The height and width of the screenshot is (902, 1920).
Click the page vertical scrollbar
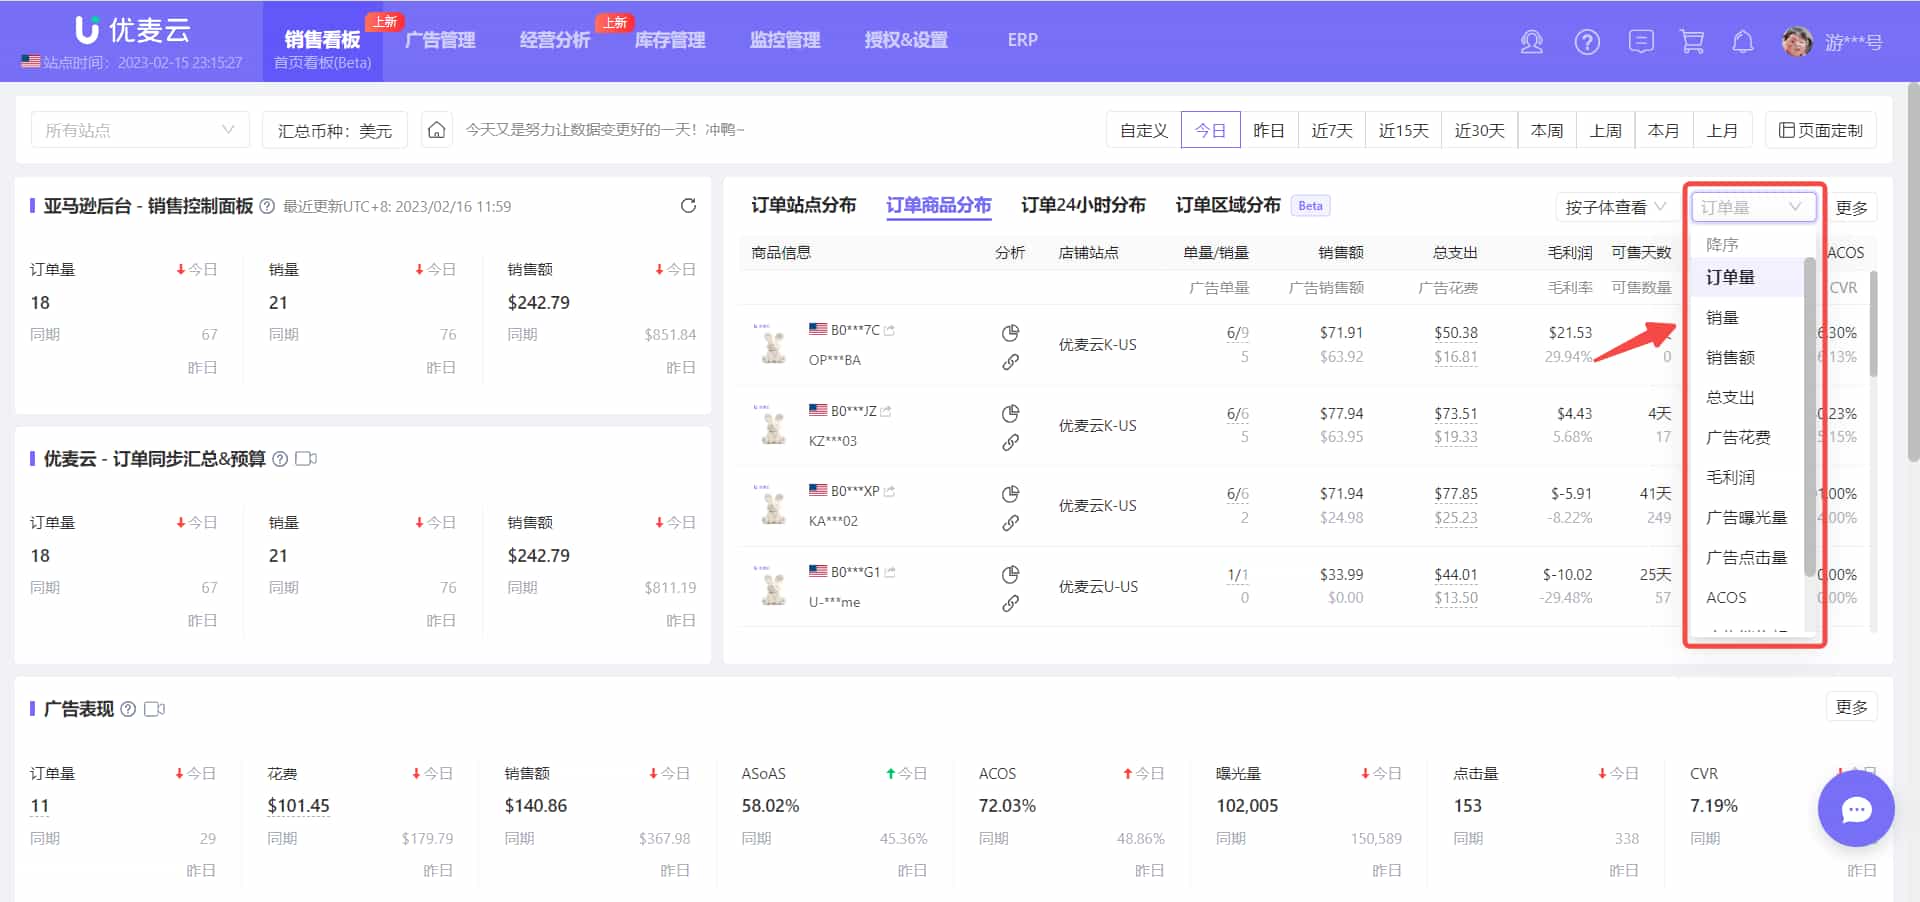(1913, 270)
